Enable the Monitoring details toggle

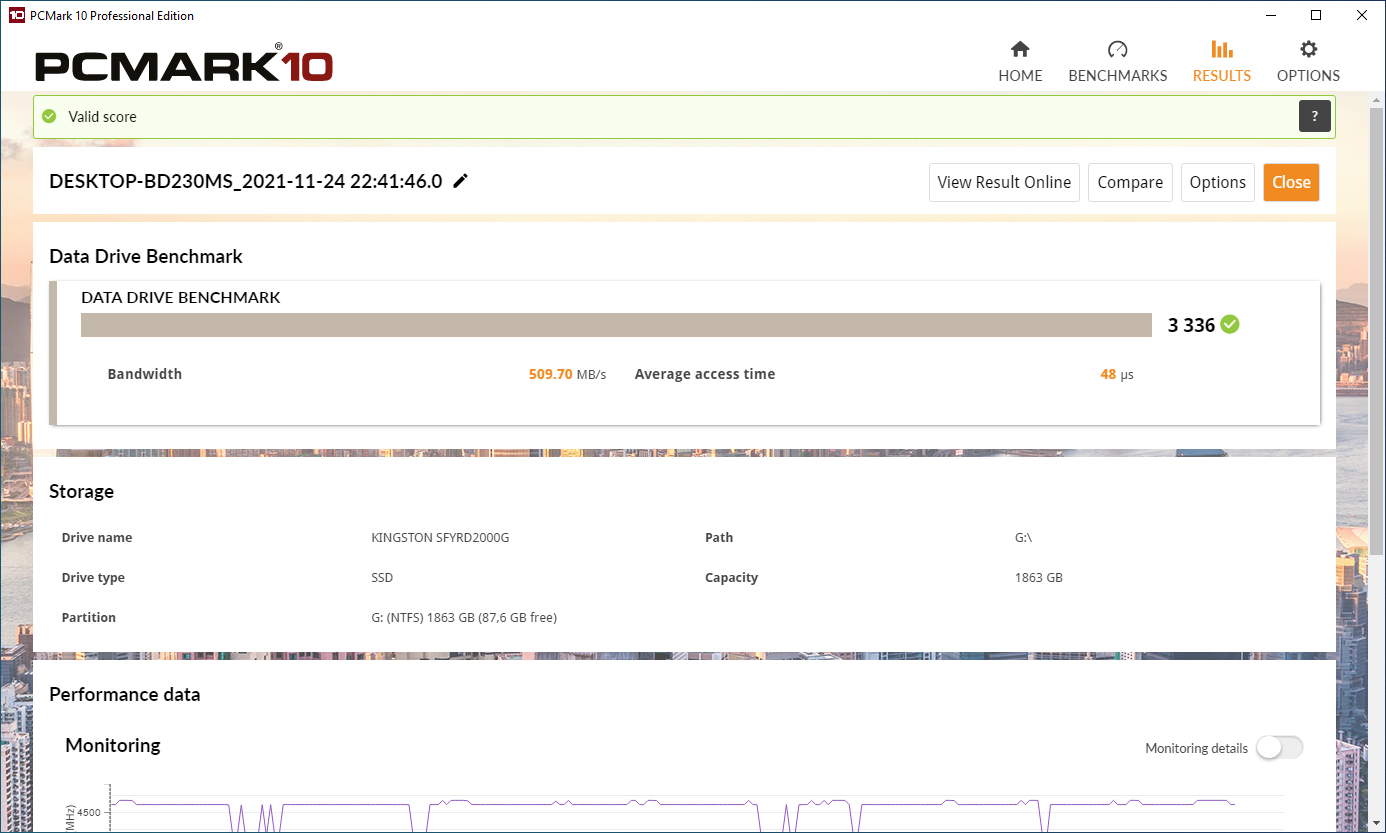click(x=1280, y=747)
